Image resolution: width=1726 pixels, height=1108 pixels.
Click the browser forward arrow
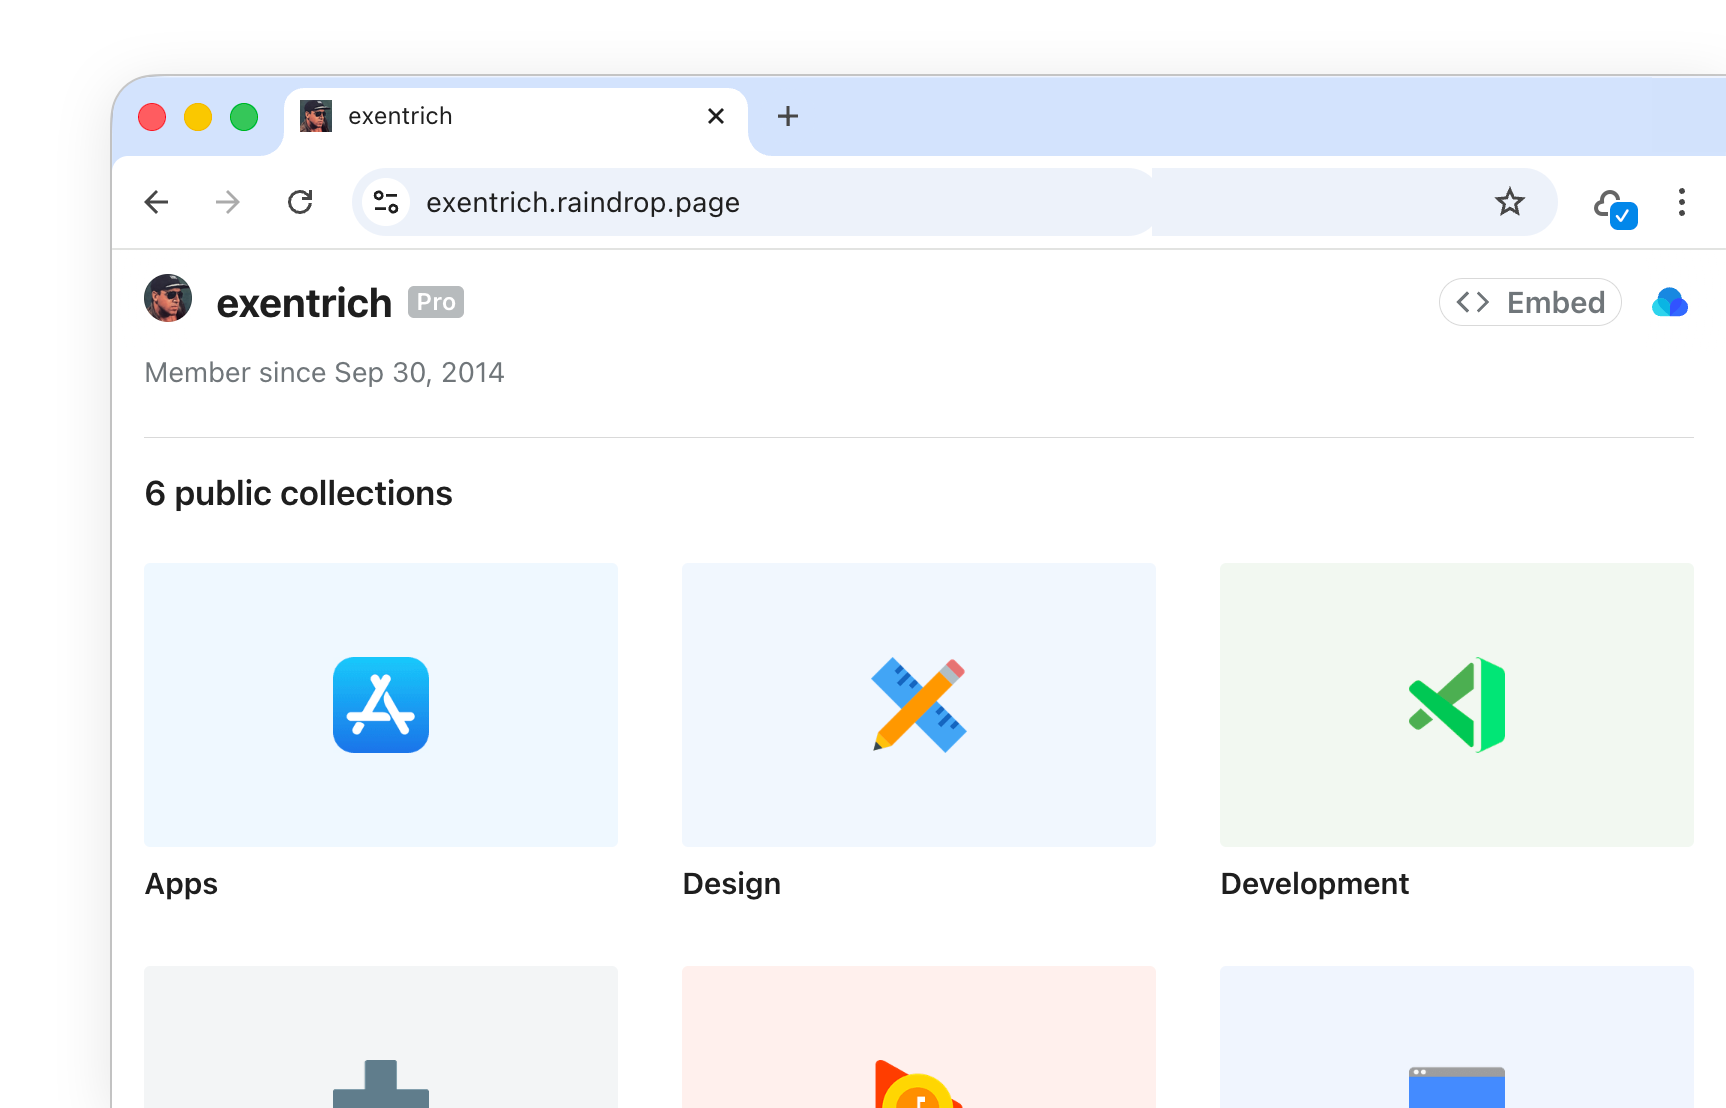(228, 202)
